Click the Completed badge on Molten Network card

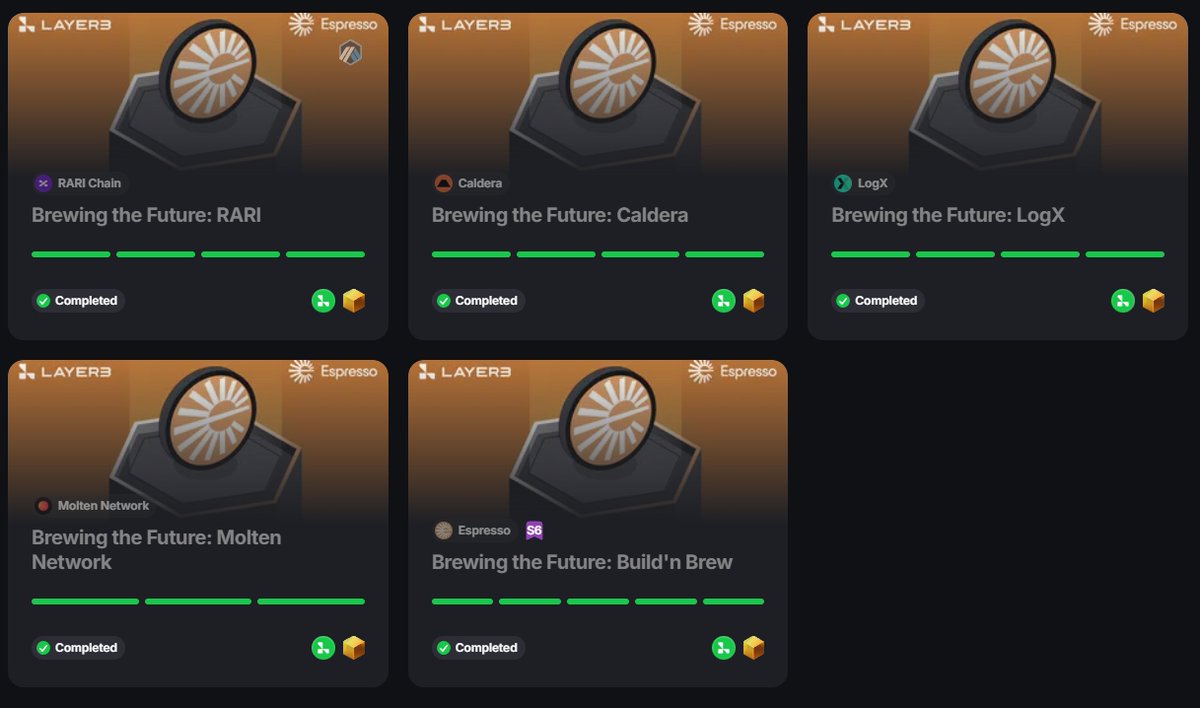[x=78, y=648]
